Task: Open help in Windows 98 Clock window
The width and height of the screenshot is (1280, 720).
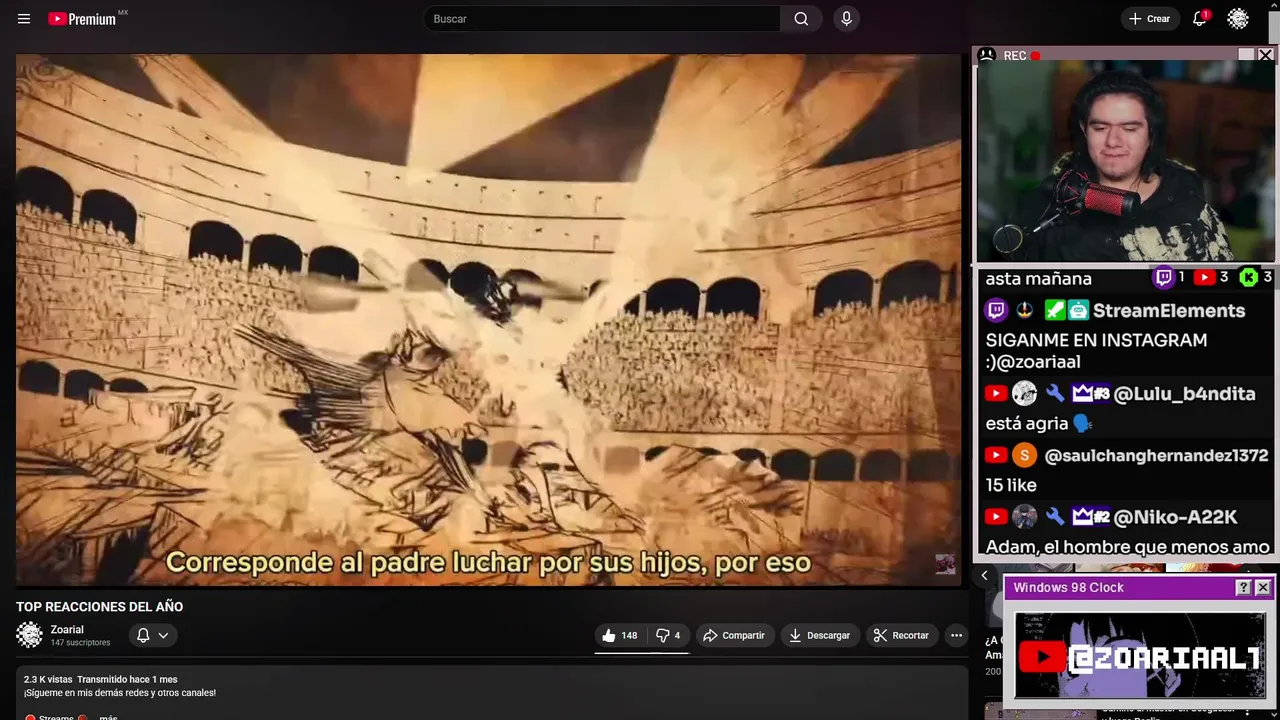Action: (x=1243, y=588)
